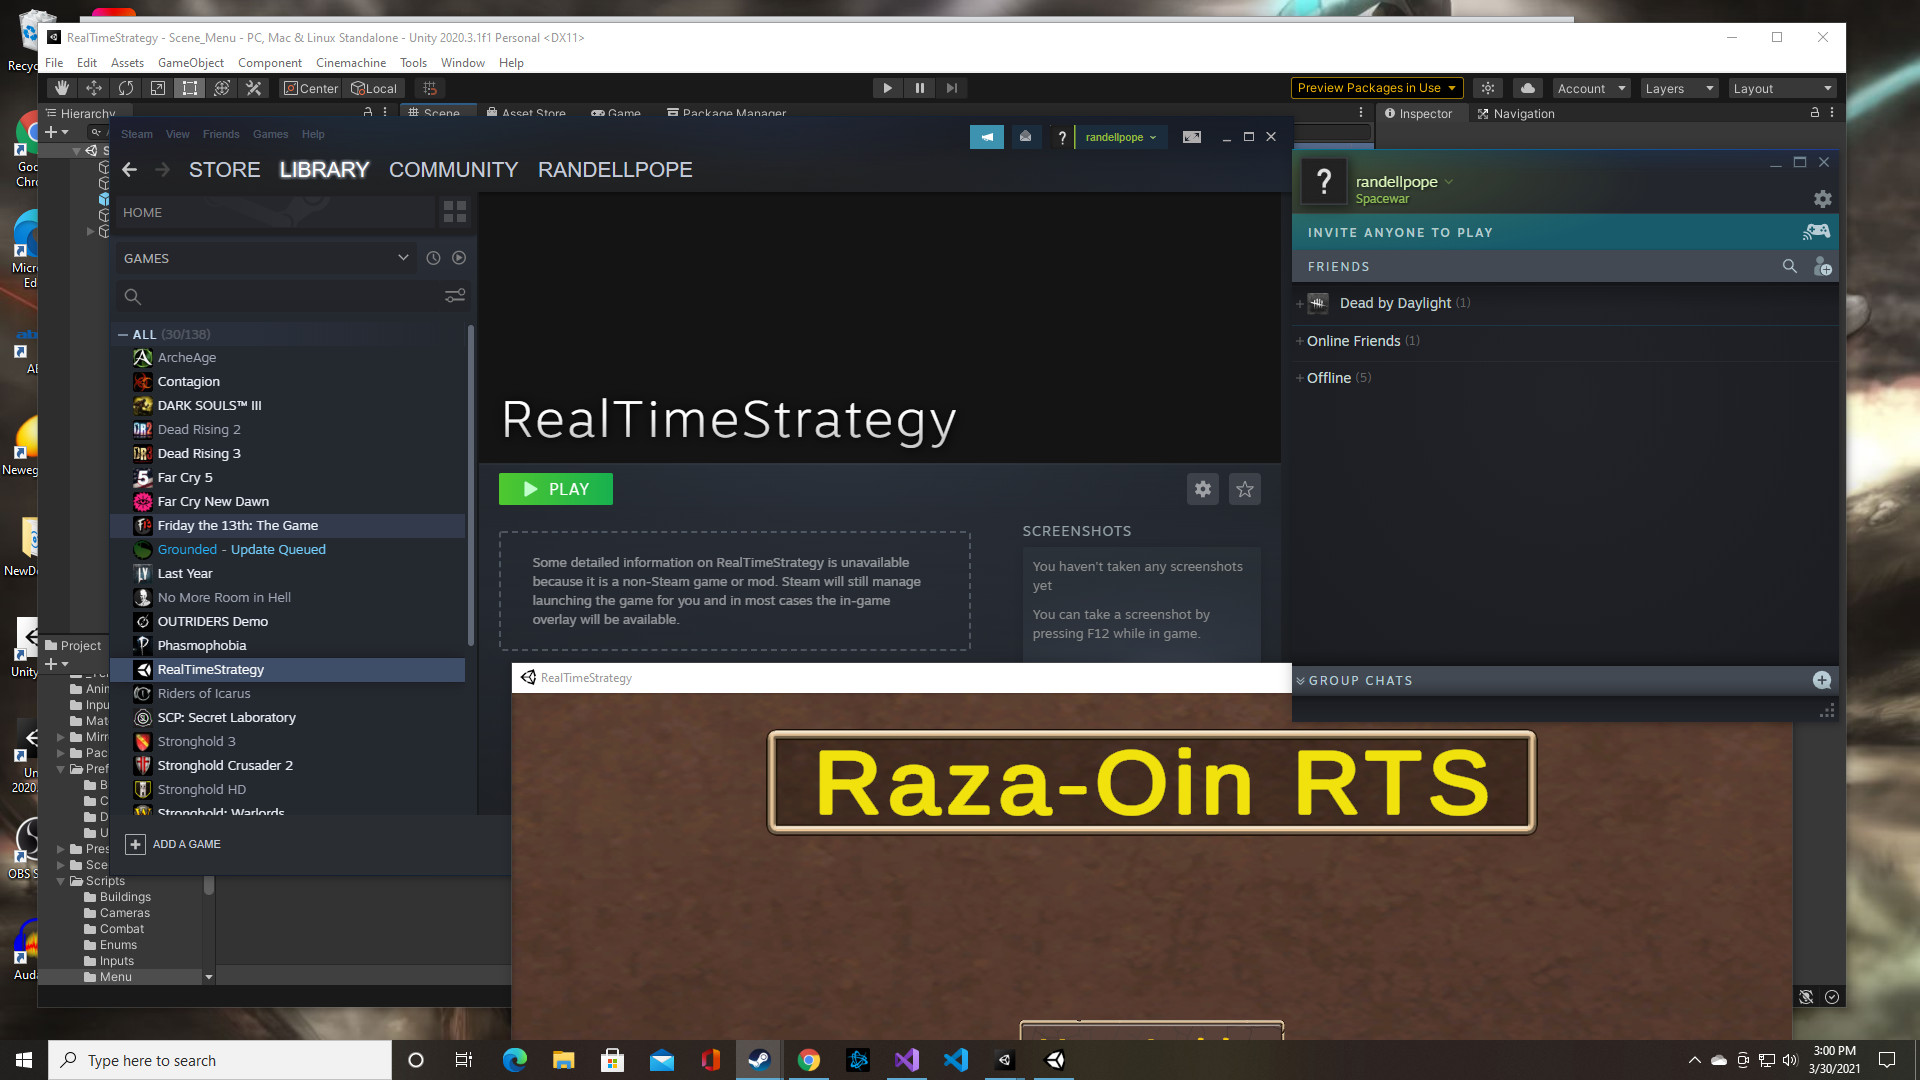
Task: Toggle pivot mode Center button
Action: coord(311,88)
